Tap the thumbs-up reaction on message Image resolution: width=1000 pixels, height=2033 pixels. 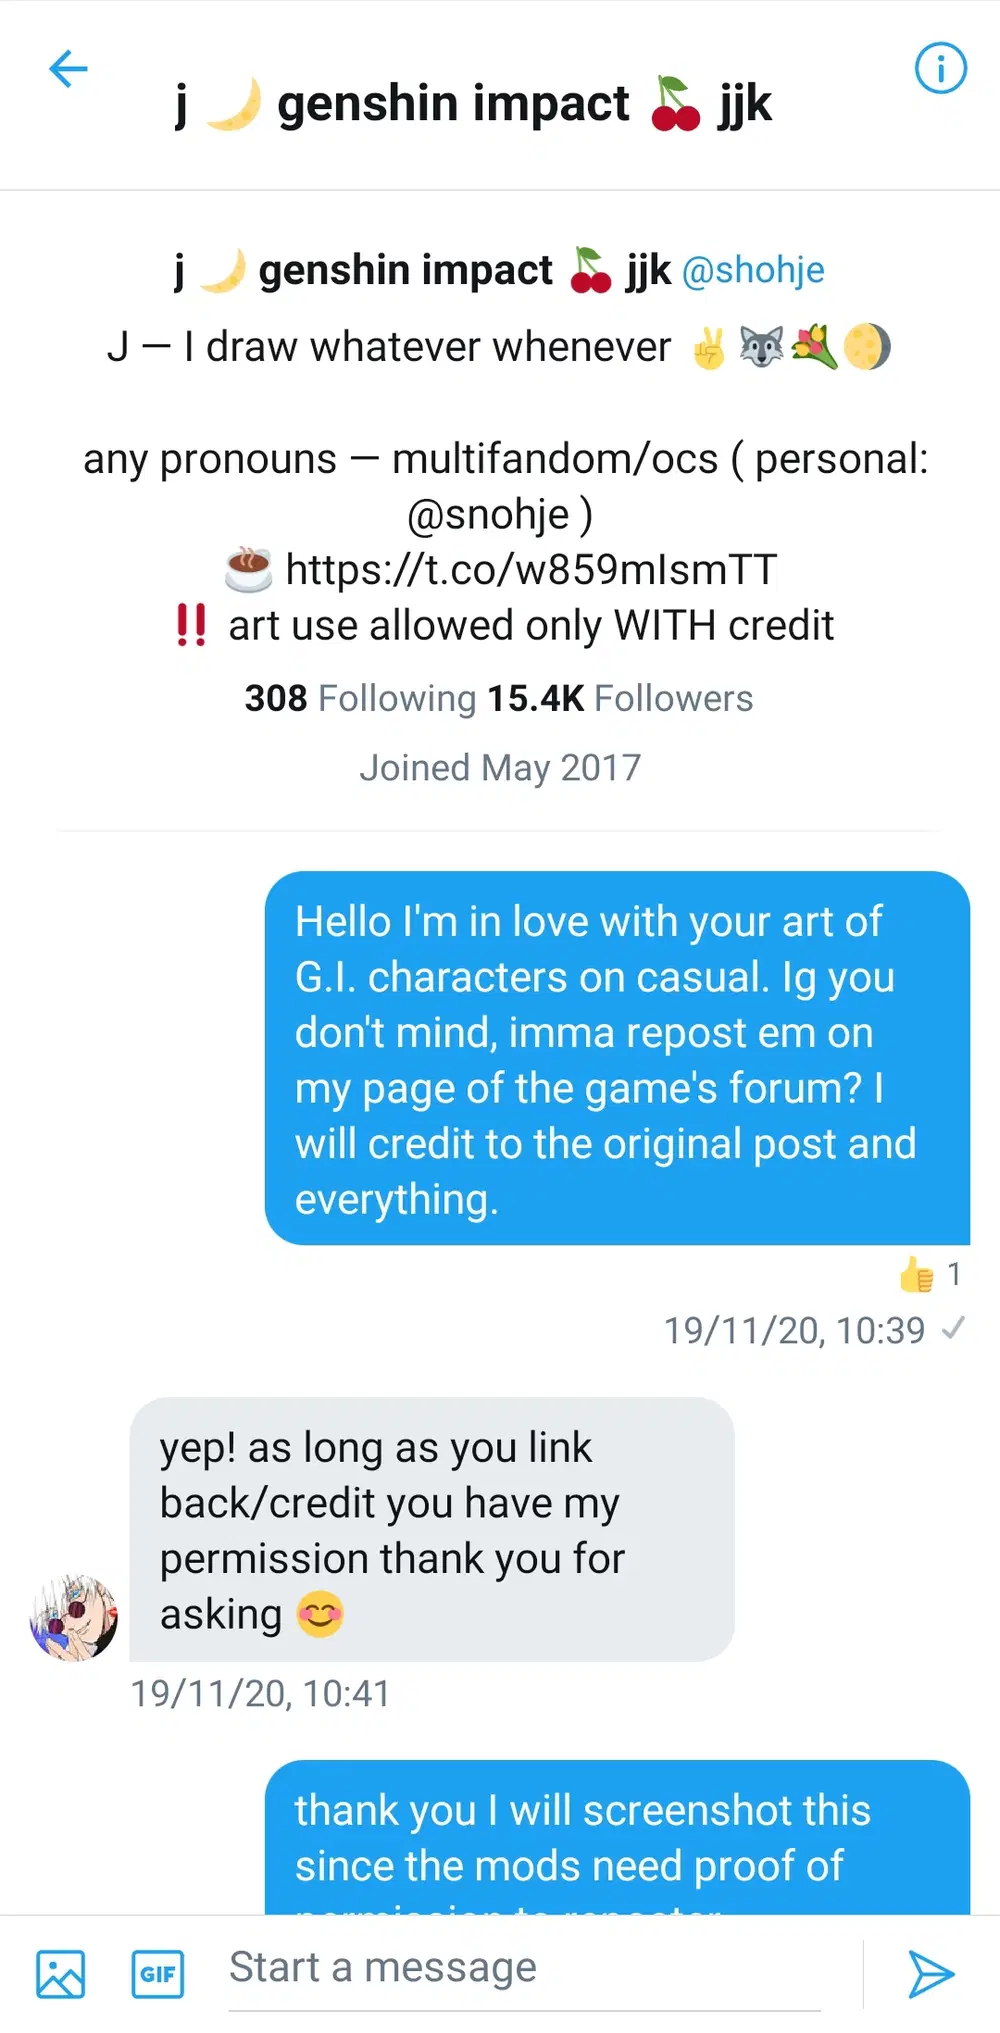coord(928,1274)
